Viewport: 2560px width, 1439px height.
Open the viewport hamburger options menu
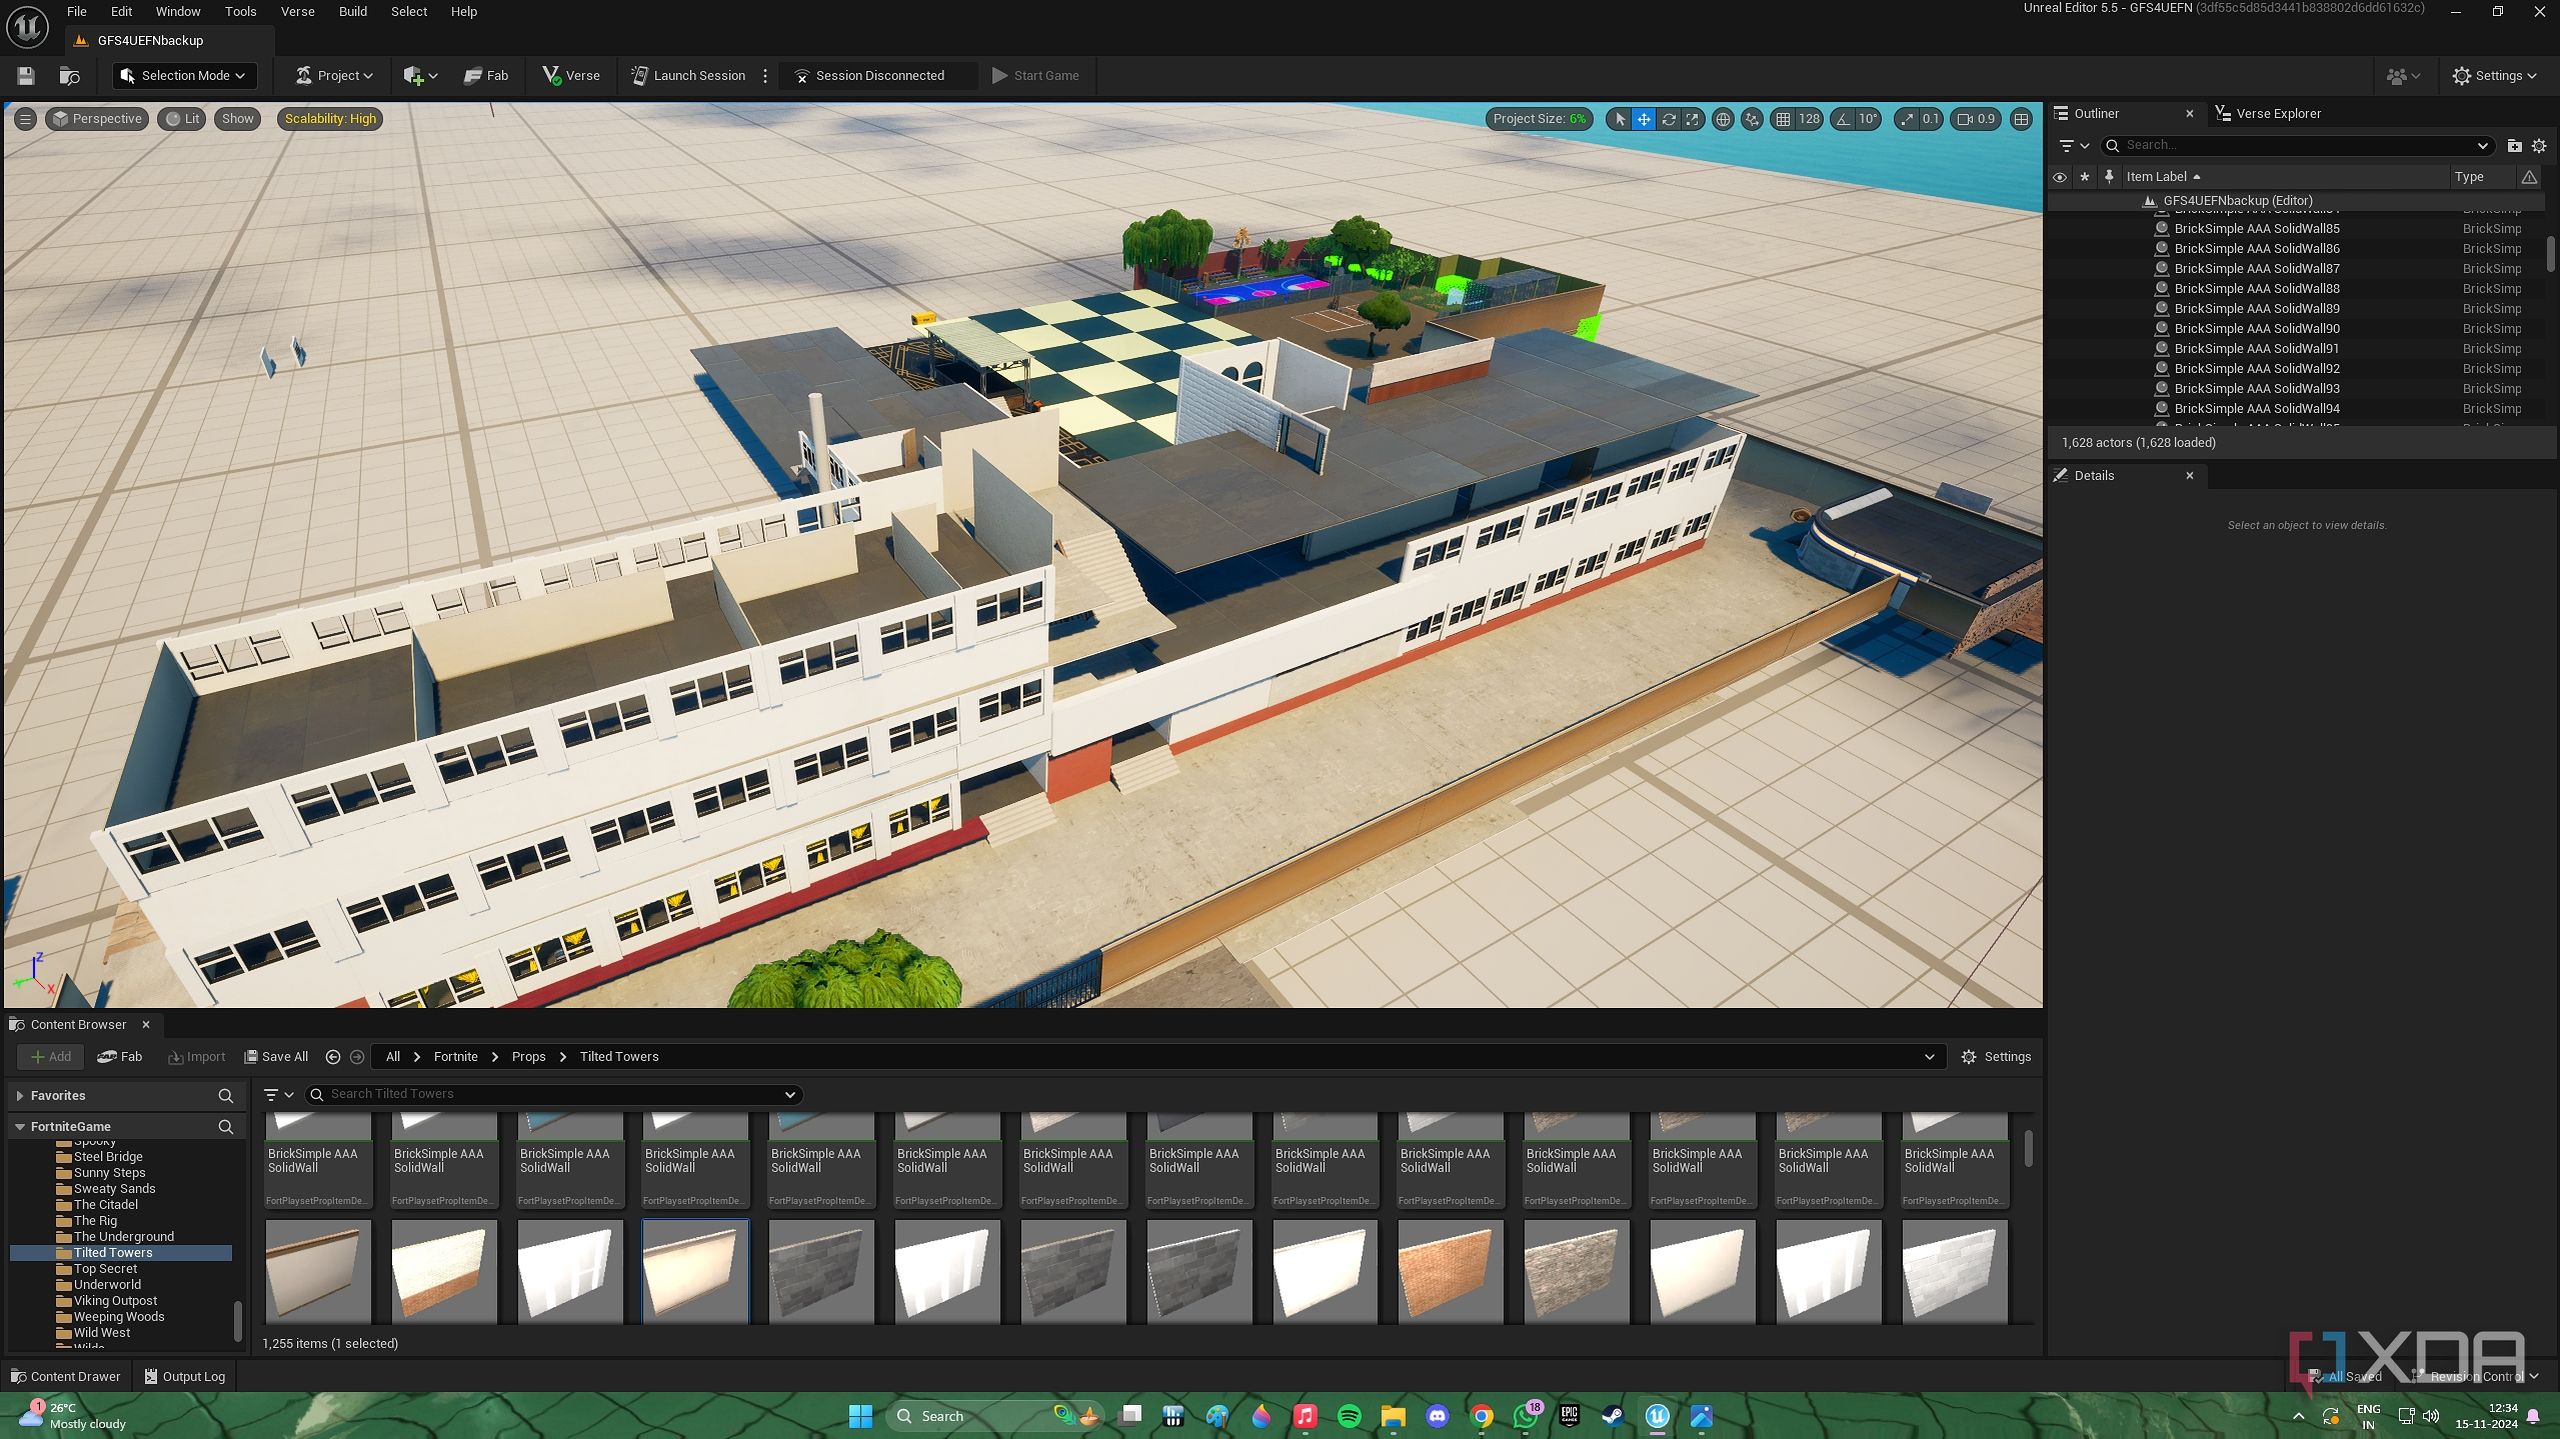tap(25, 119)
